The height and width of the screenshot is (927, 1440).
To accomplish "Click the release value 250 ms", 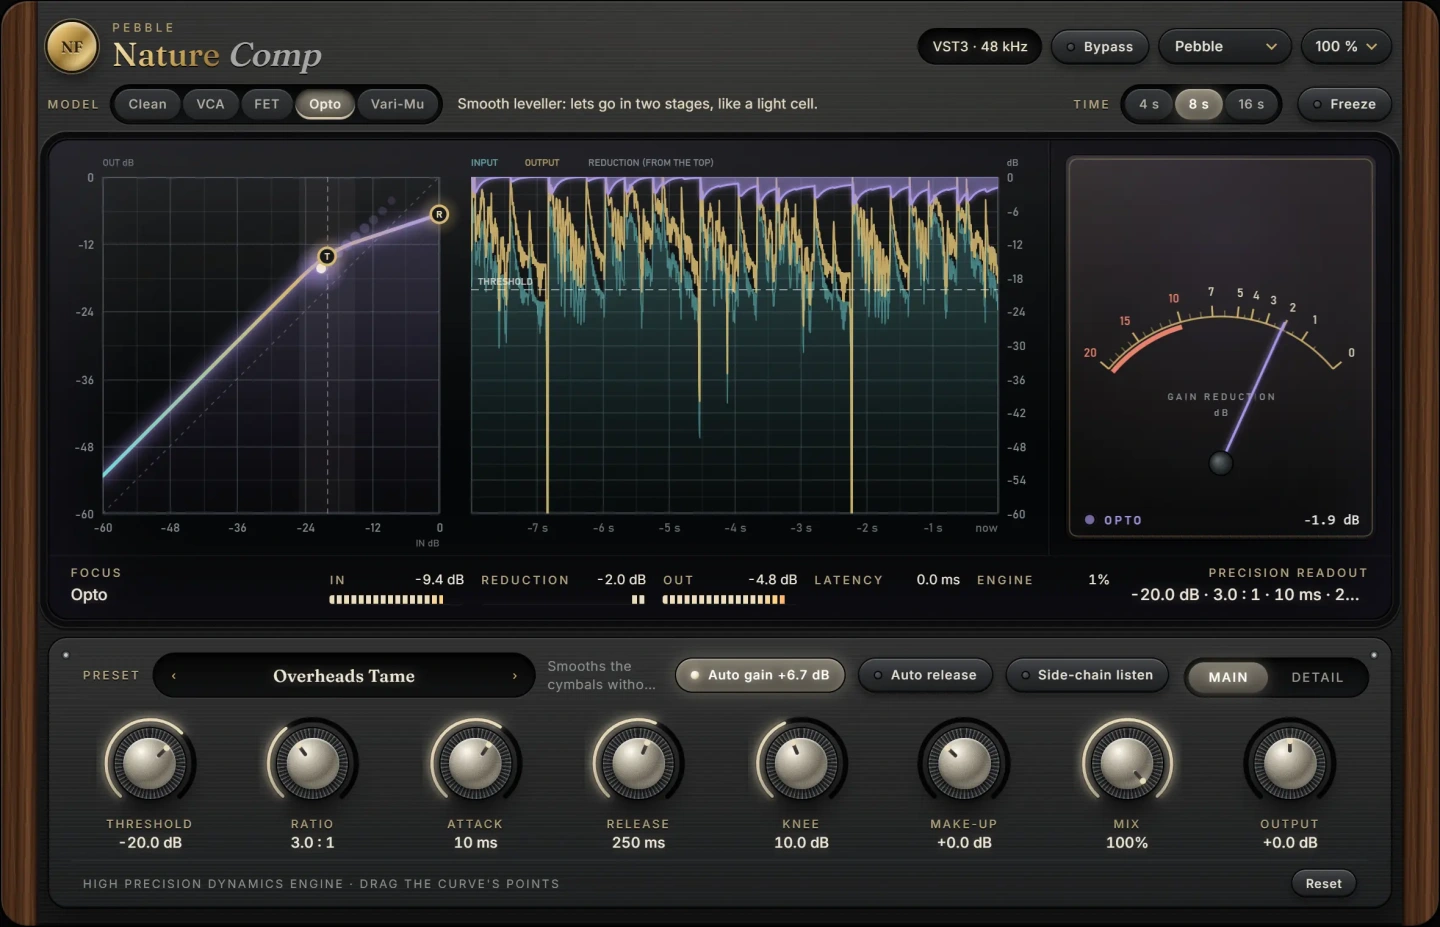I will pos(638,843).
